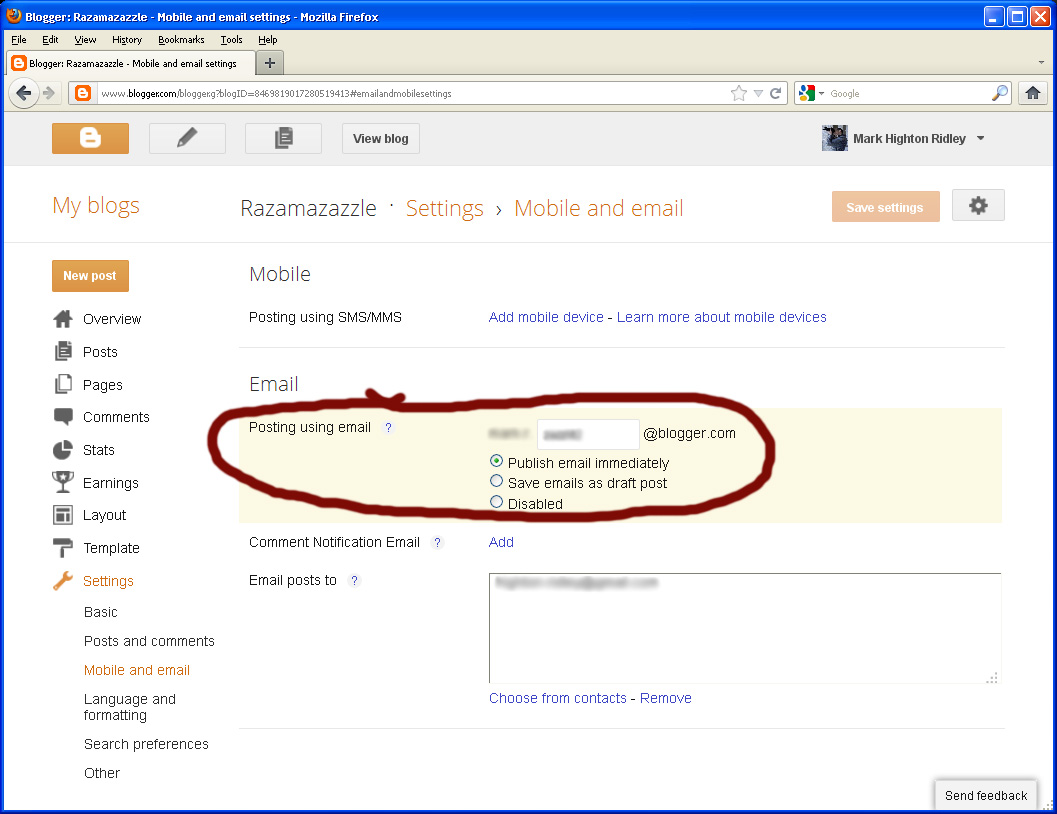
Task: Open Search preferences settings
Action: 146,744
